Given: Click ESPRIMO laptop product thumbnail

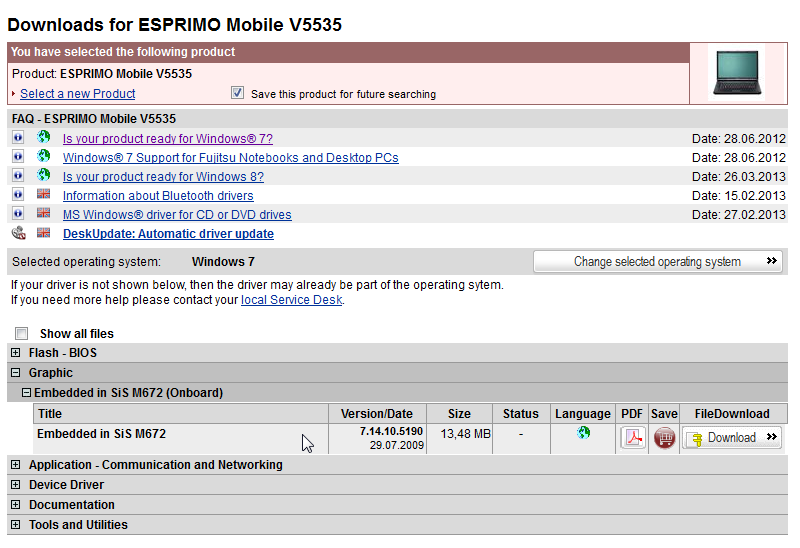Looking at the screenshot, I should point(738,73).
